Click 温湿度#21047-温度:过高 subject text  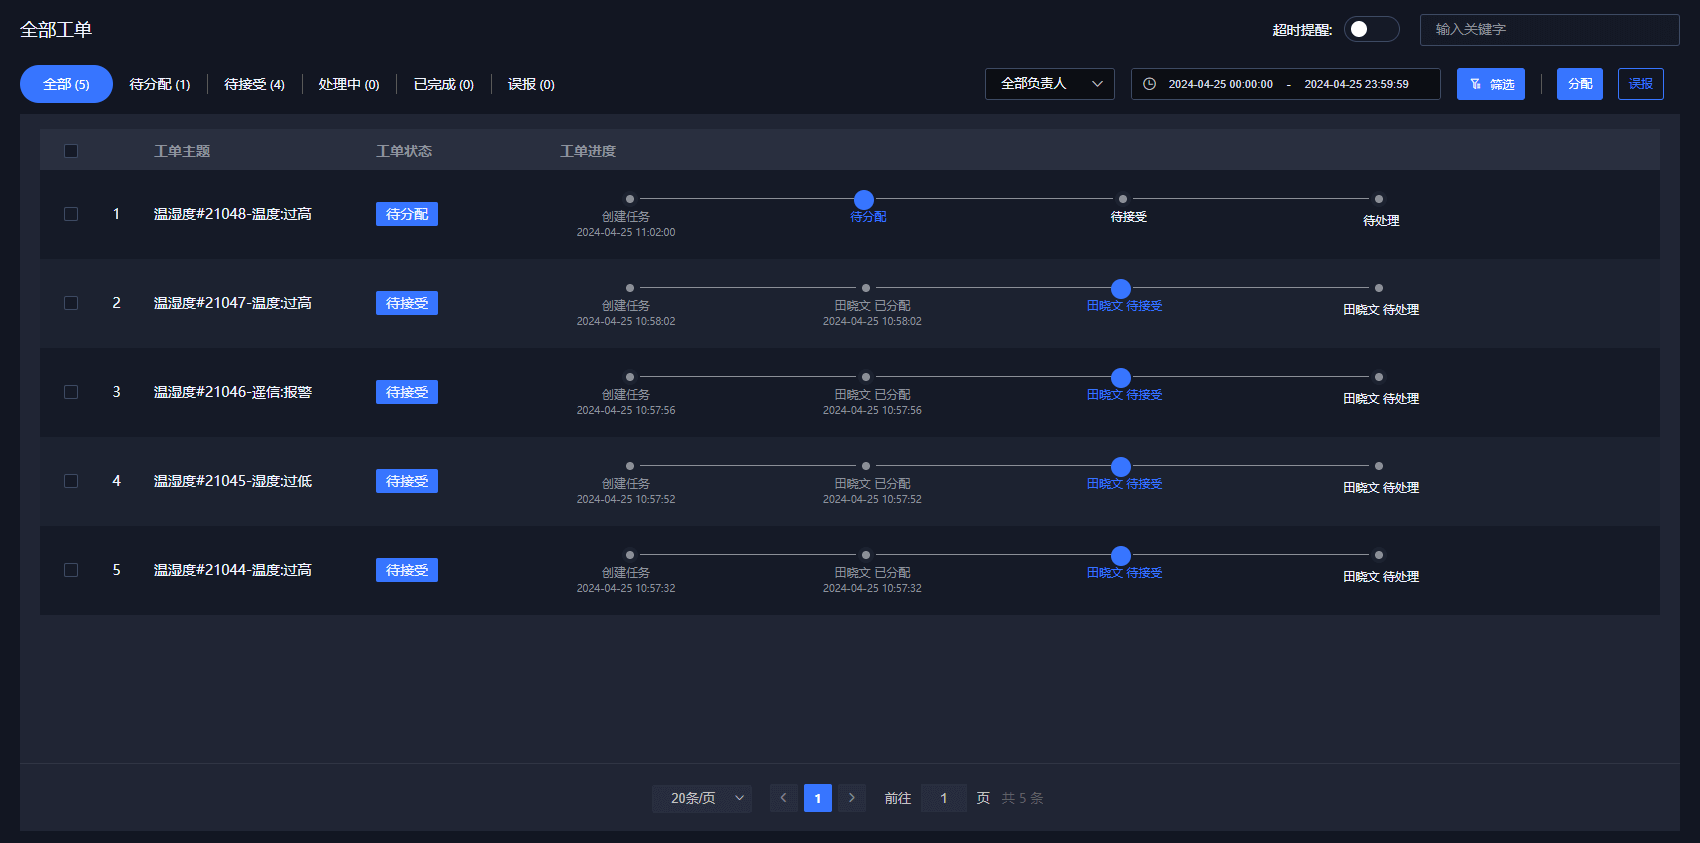coord(233,303)
